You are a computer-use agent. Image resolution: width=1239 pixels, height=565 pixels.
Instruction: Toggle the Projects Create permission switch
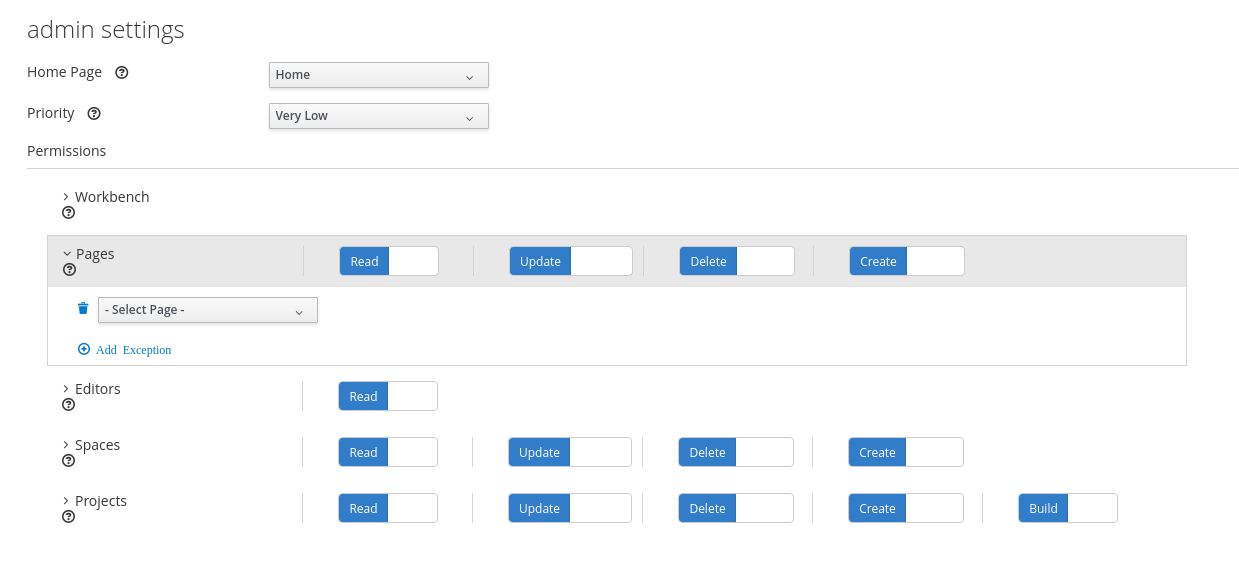tap(905, 509)
